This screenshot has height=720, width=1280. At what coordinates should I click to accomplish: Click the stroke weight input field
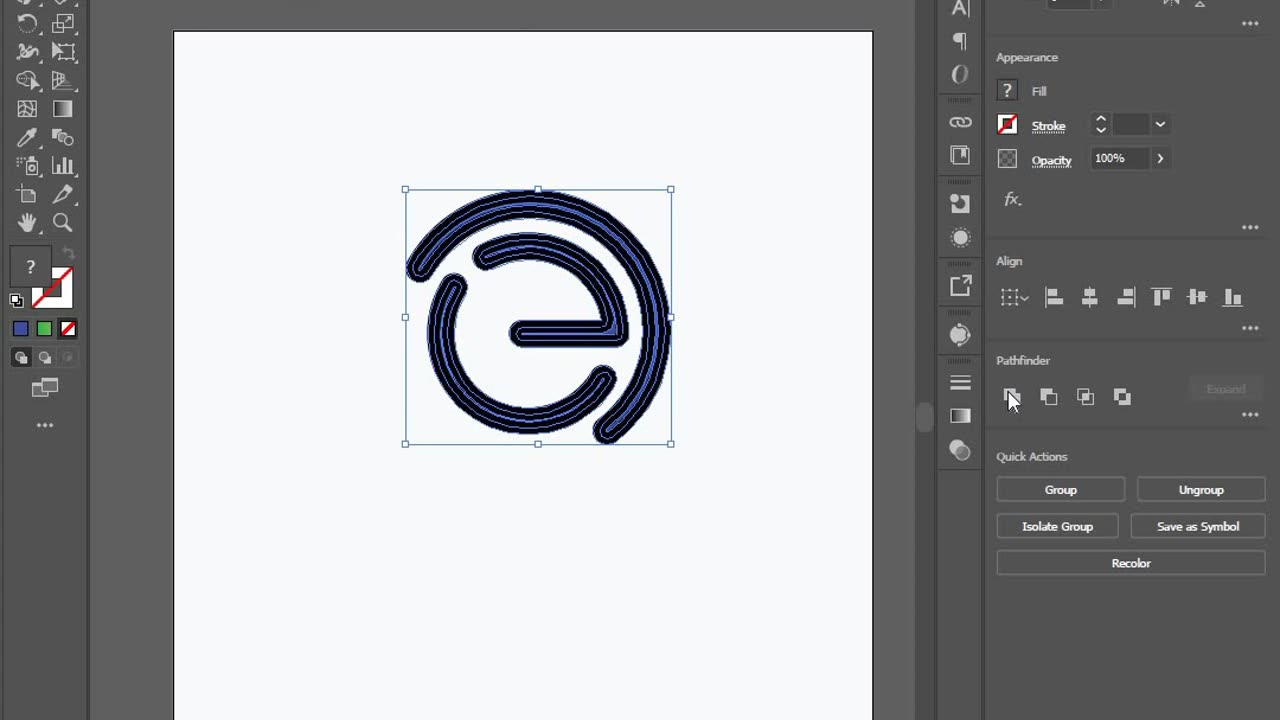(1130, 124)
